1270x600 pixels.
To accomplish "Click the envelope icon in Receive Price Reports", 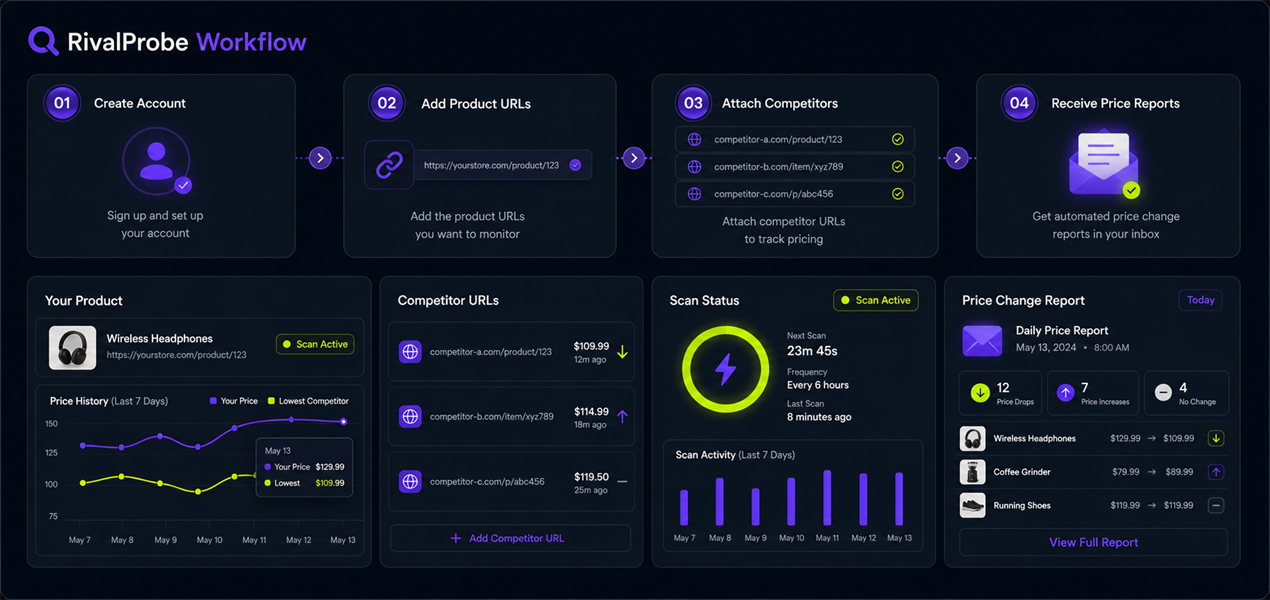I will click(x=1103, y=165).
